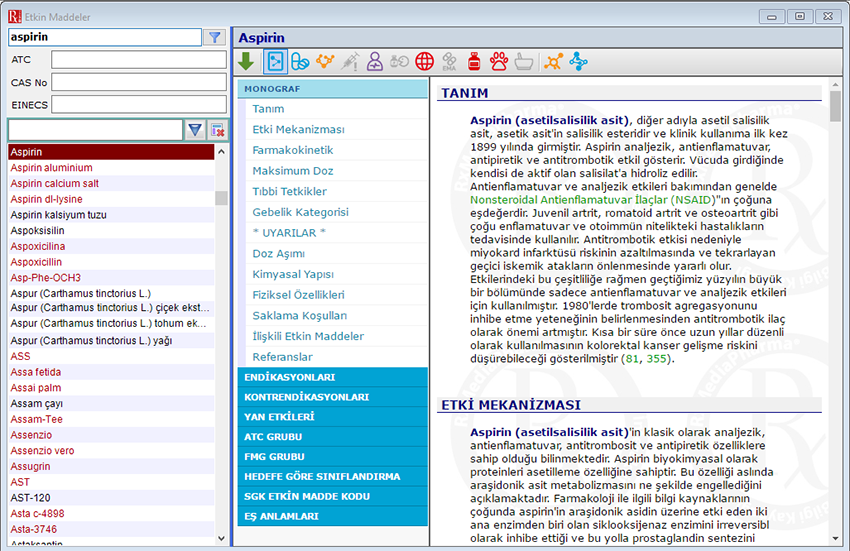Expand the FMG GRUBU panel

point(332,457)
